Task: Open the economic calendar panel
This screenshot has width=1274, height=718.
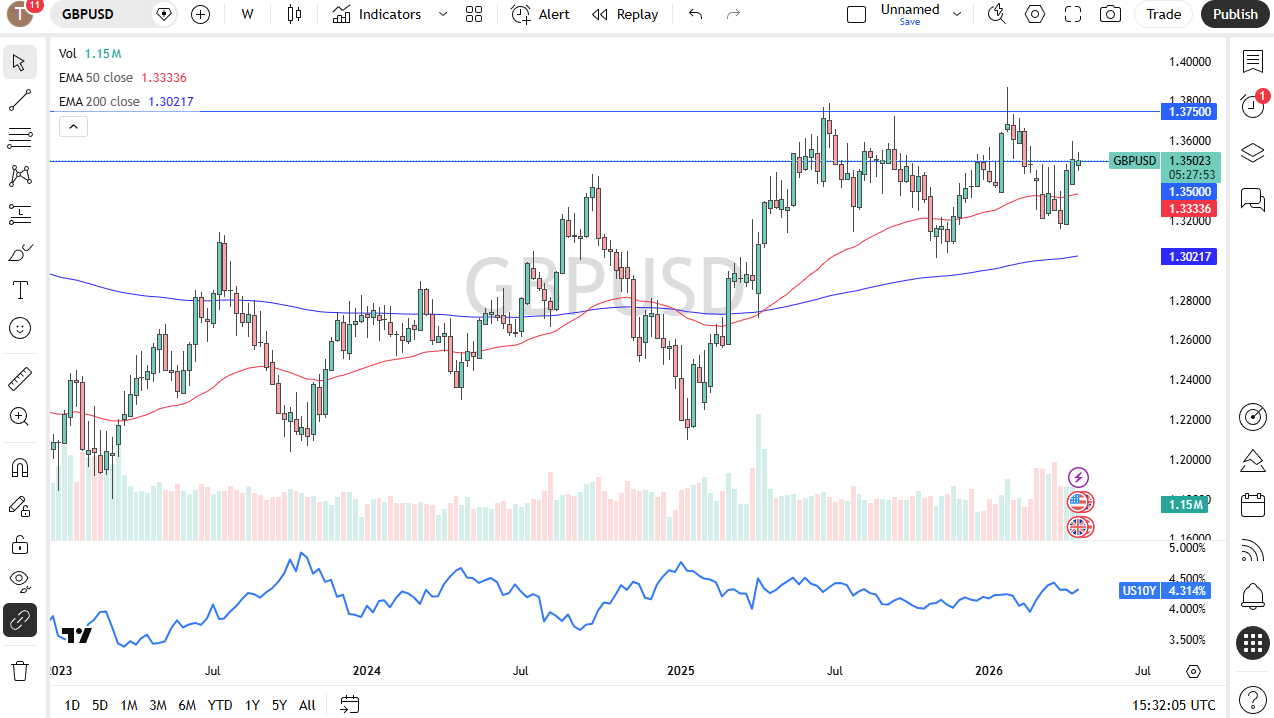Action: pos(1253,505)
